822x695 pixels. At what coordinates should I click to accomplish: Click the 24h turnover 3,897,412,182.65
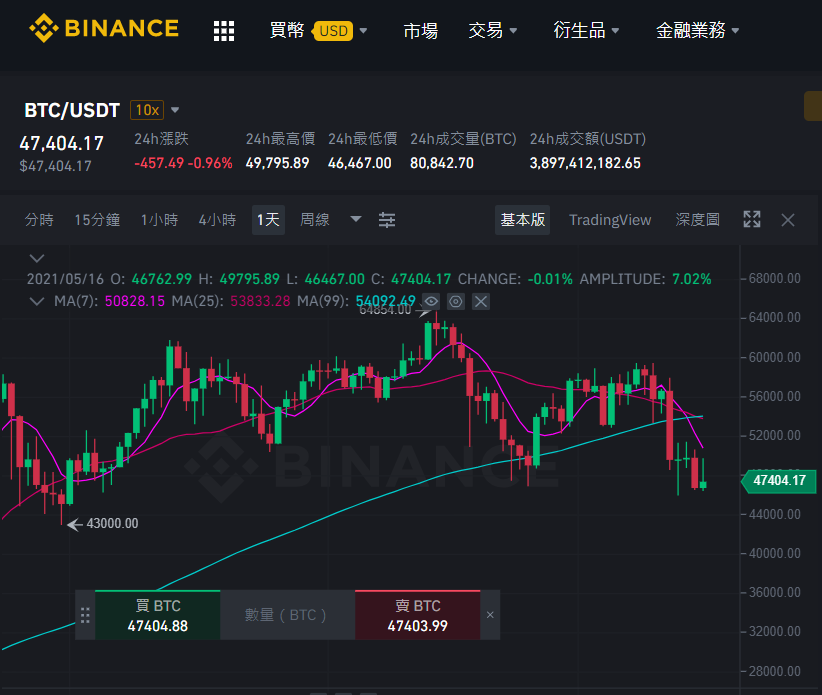point(585,163)
